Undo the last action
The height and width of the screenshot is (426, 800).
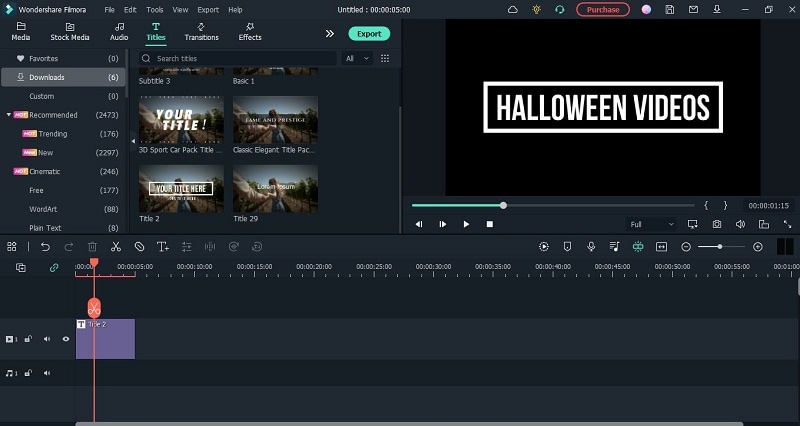45,247
